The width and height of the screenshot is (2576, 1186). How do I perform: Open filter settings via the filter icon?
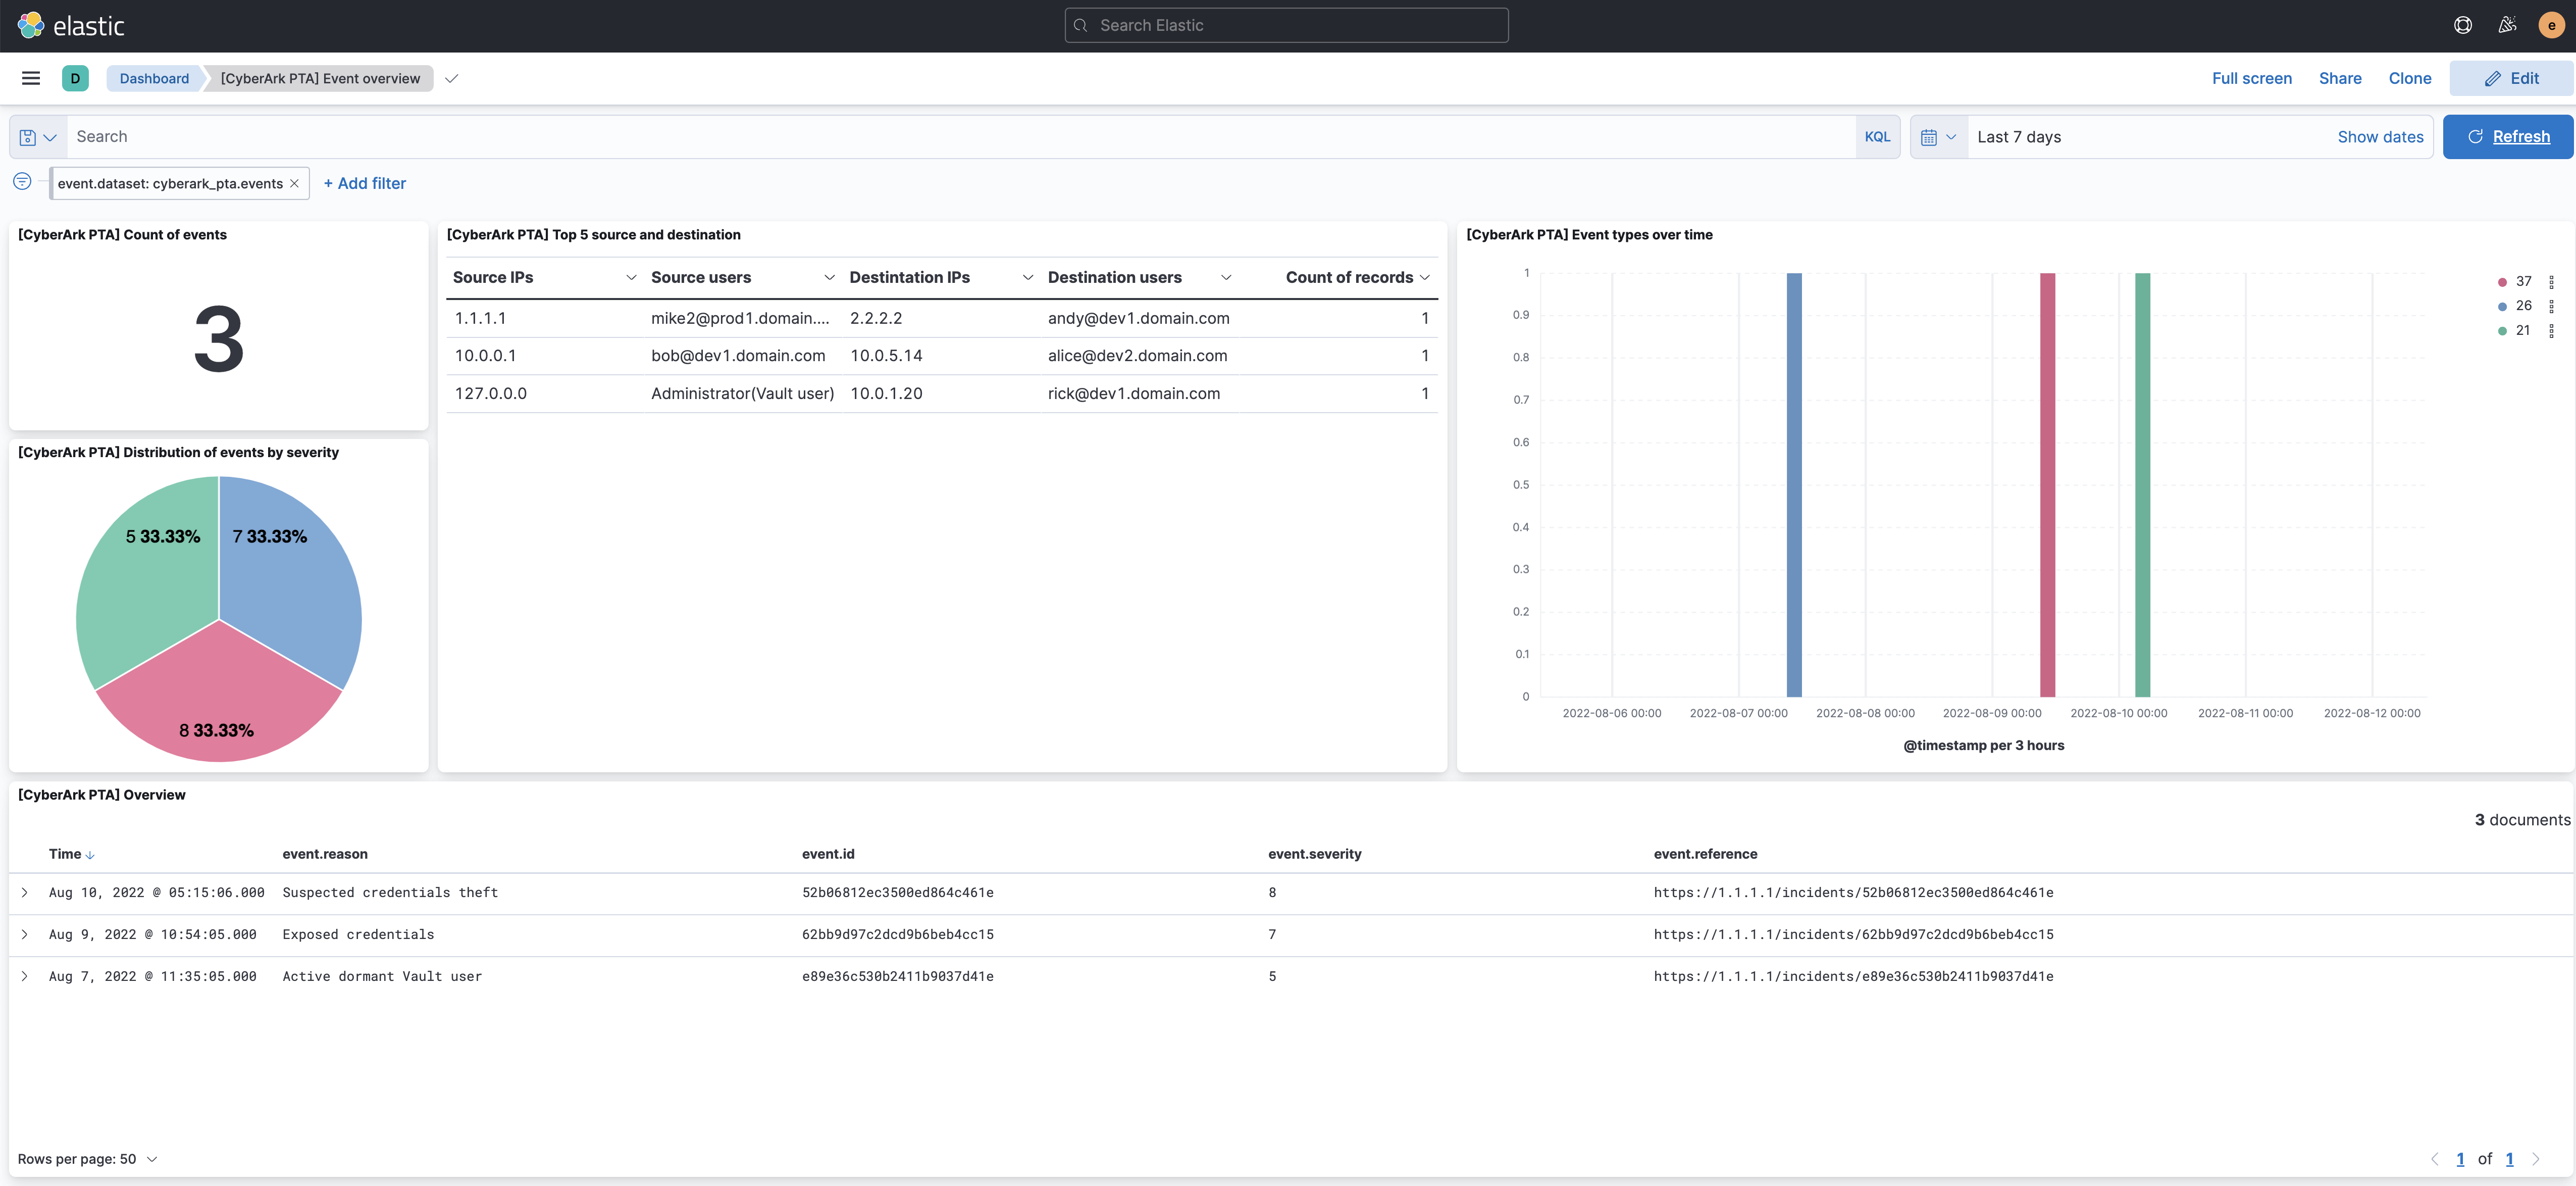pyautogui.click(x=21, y=181)
